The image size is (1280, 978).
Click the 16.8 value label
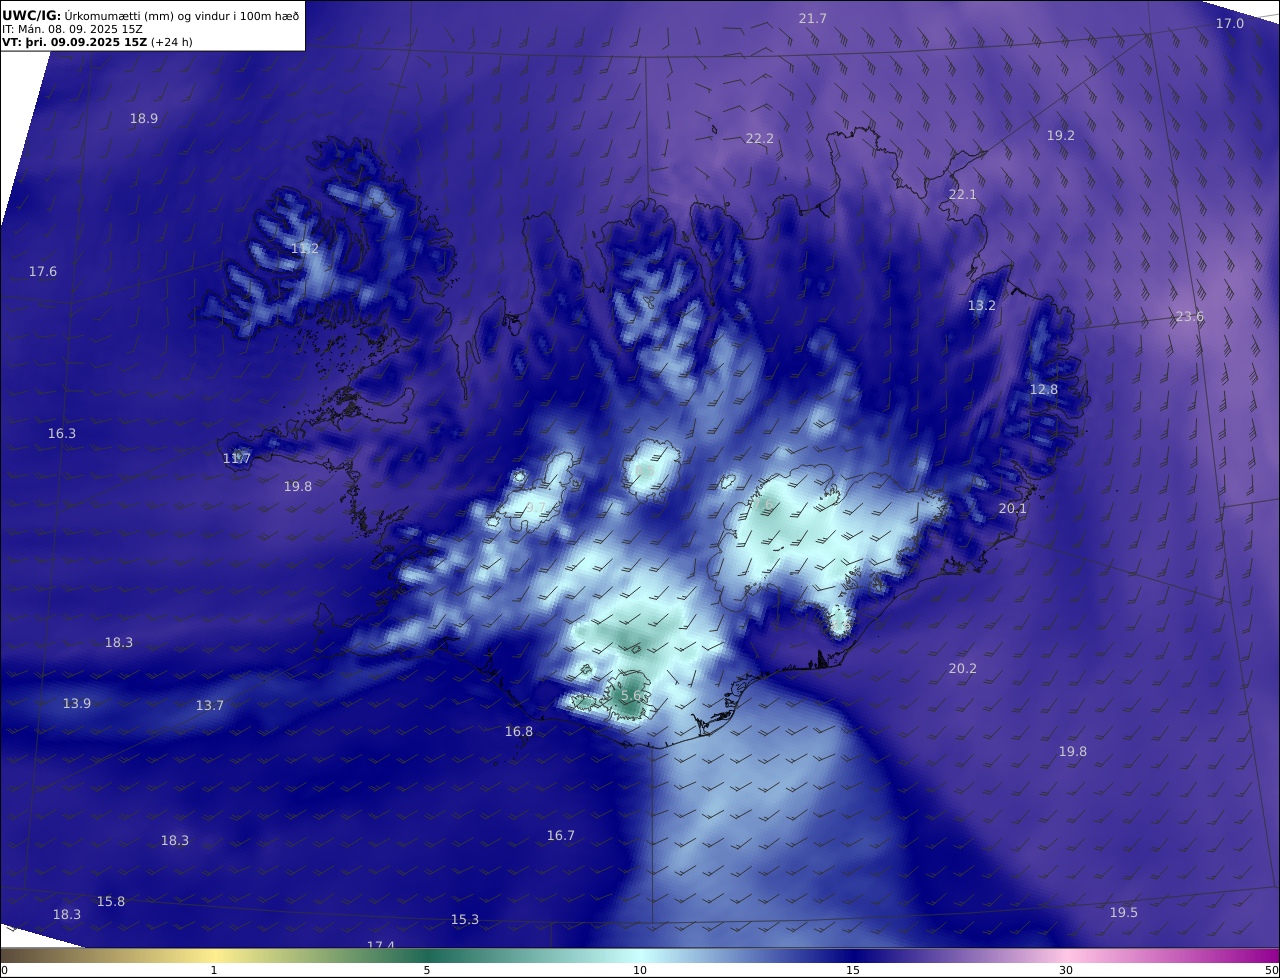click(519, 731)
